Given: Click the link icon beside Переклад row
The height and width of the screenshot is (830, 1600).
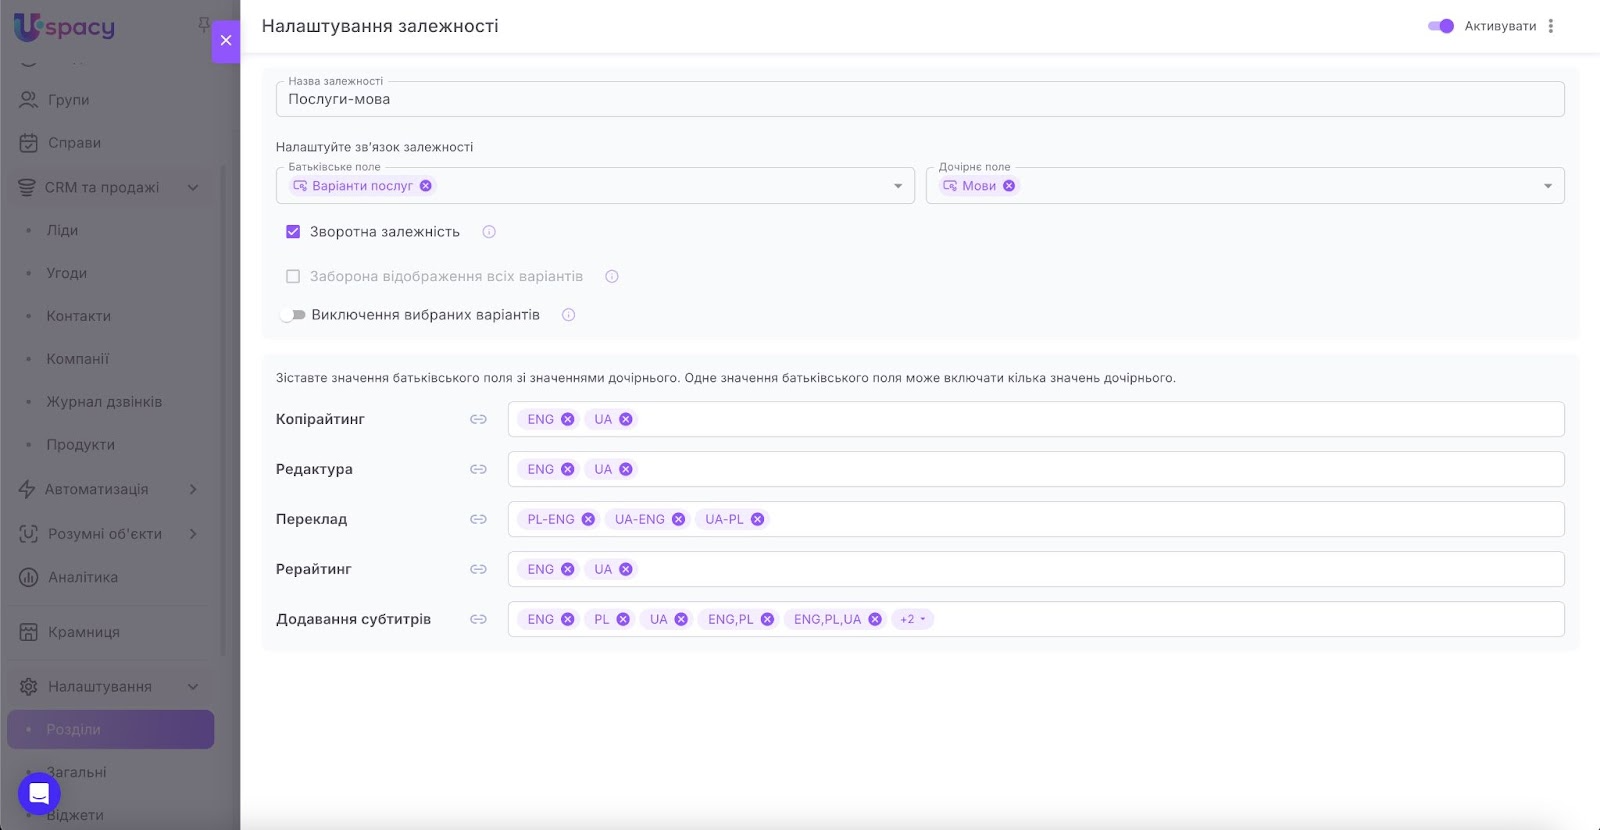Looking at the screenshot, I should pos(478,519).
